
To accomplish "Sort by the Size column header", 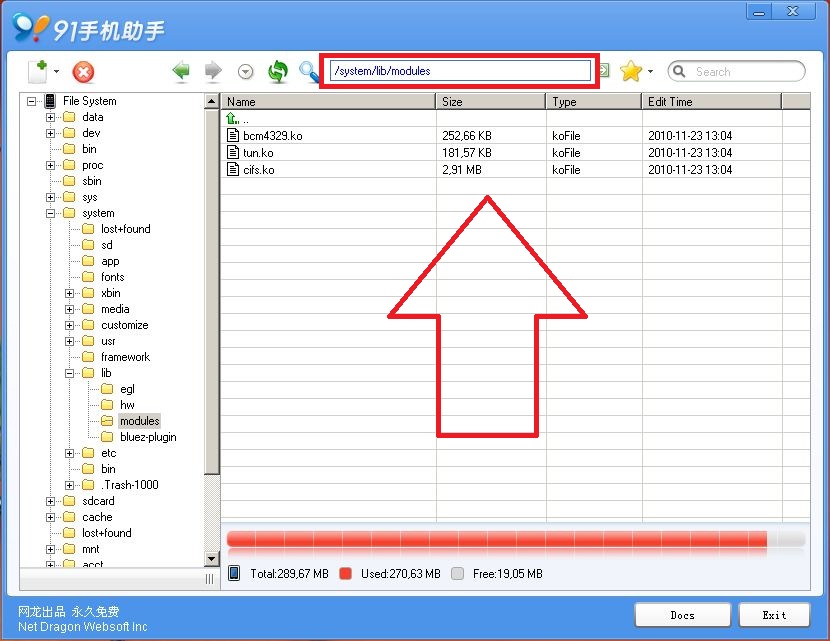I will pos(491,102).
